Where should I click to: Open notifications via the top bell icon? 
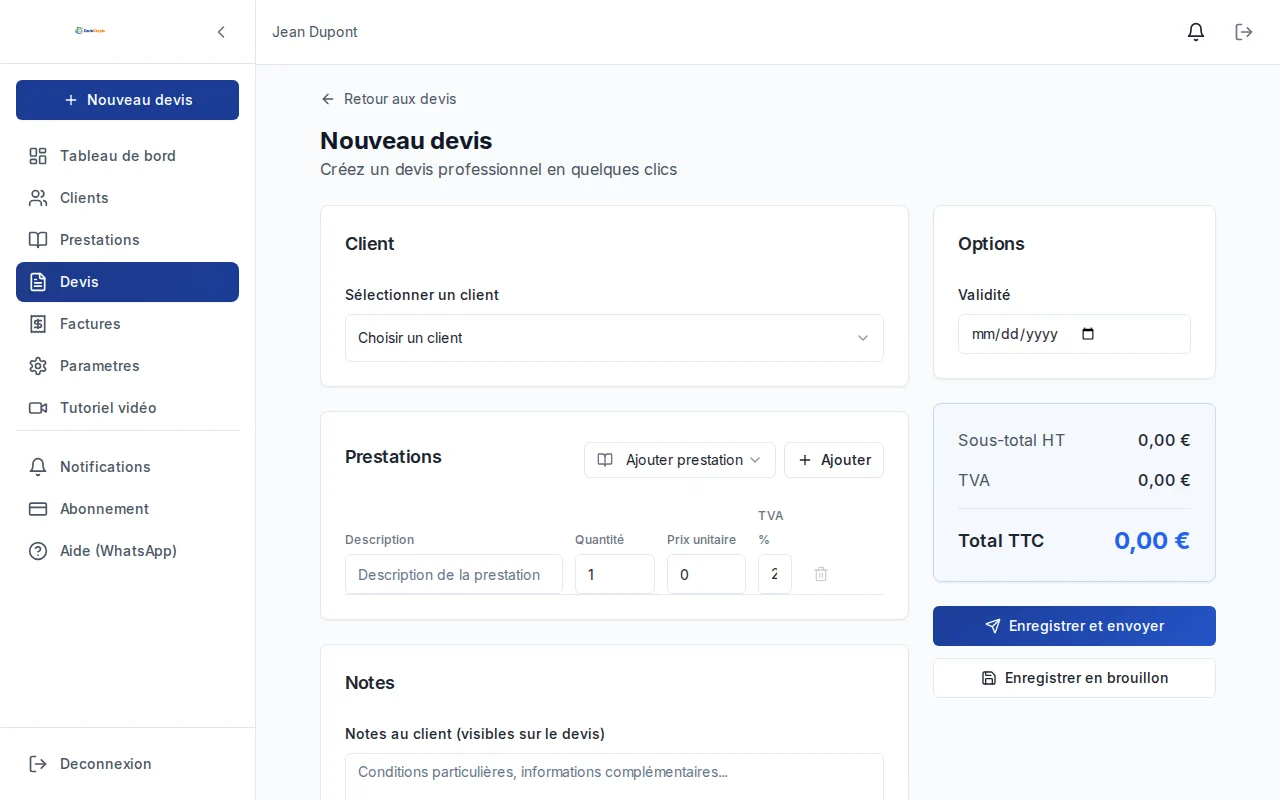(1196, 32)
